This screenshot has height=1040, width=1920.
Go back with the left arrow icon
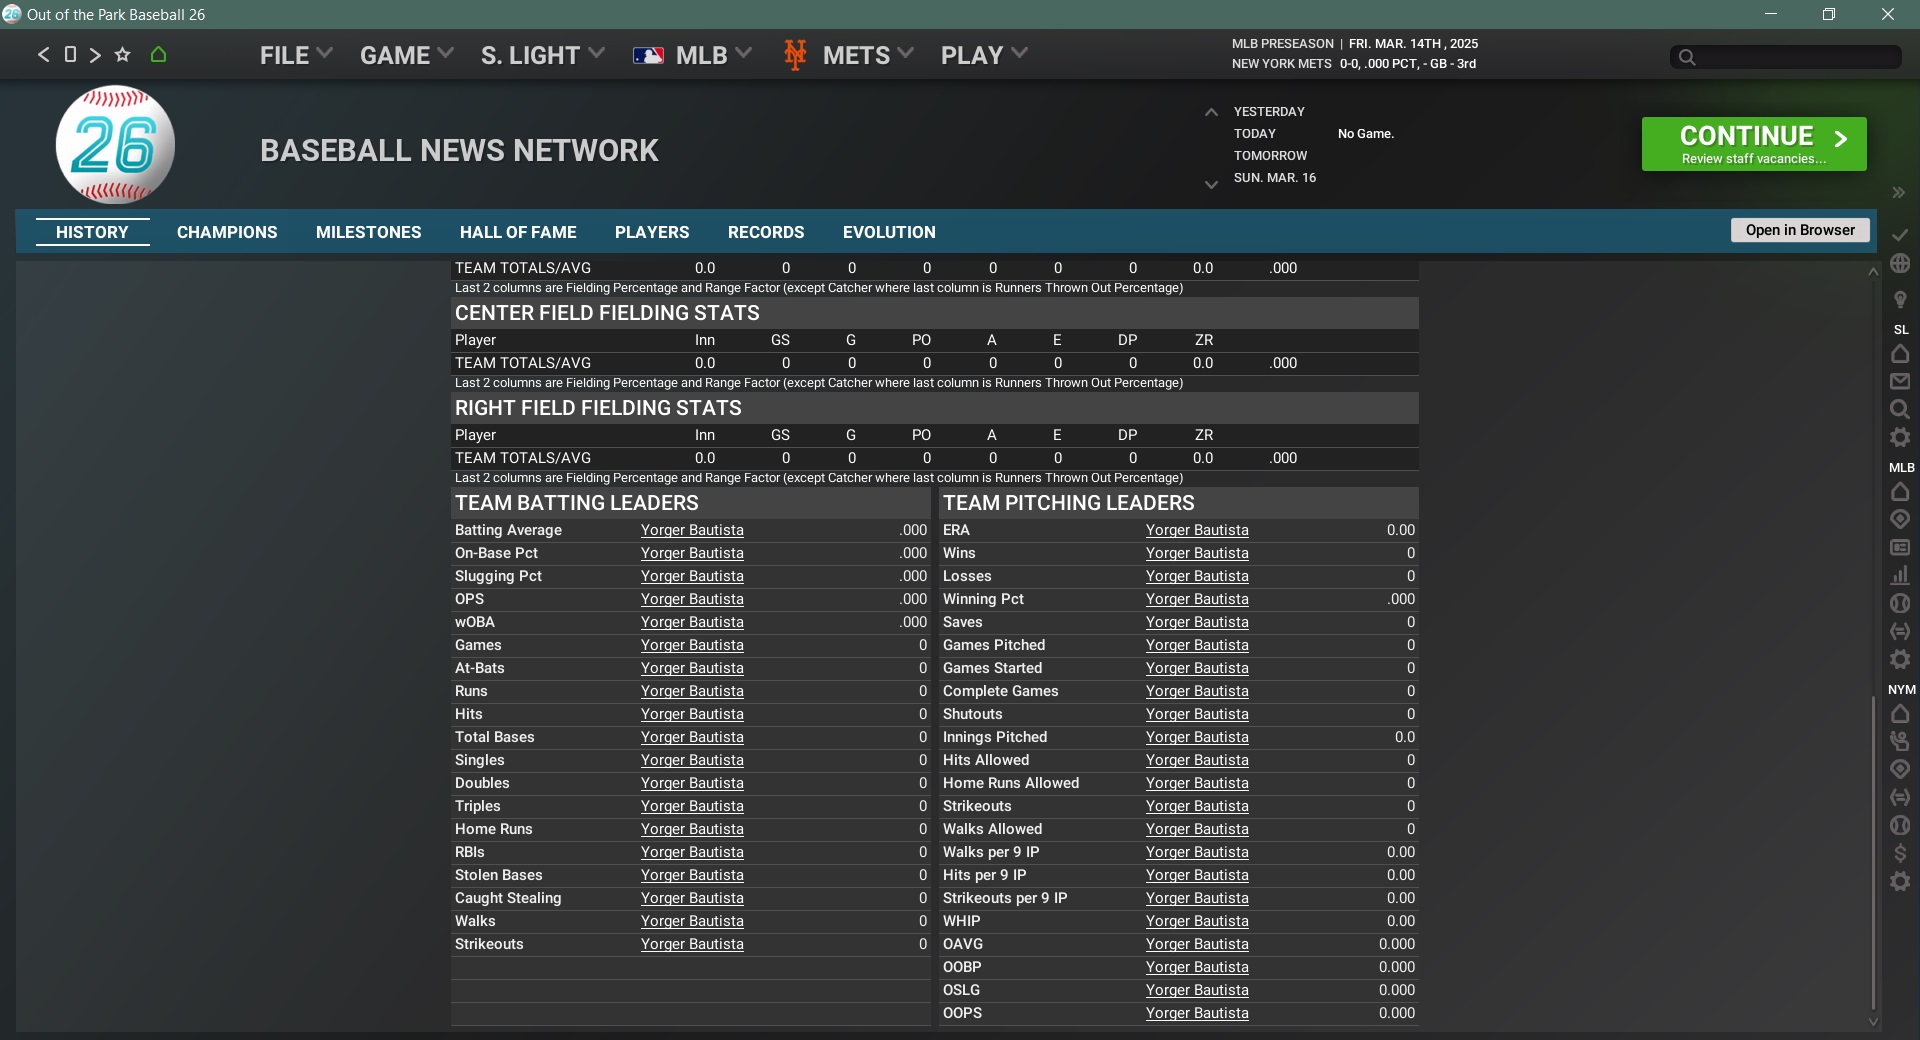[43, 55]
